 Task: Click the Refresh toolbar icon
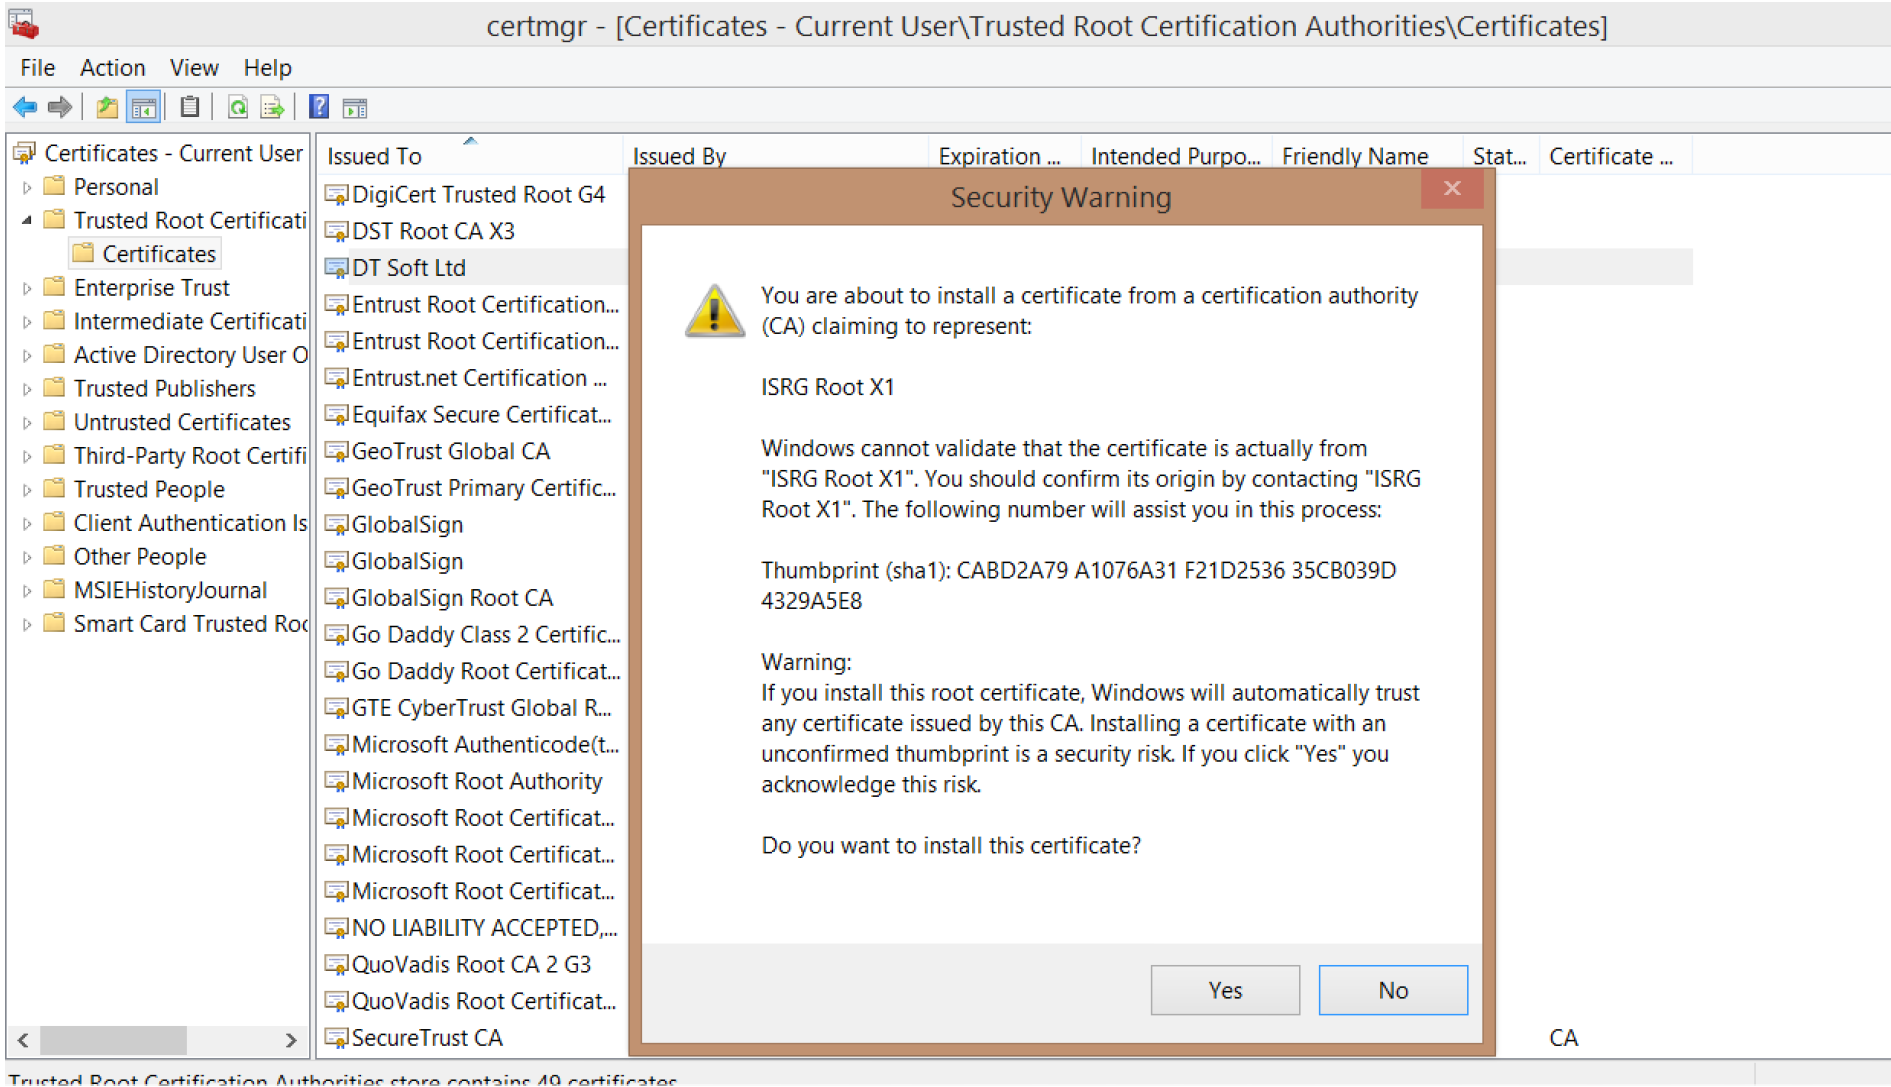[238, 107]
